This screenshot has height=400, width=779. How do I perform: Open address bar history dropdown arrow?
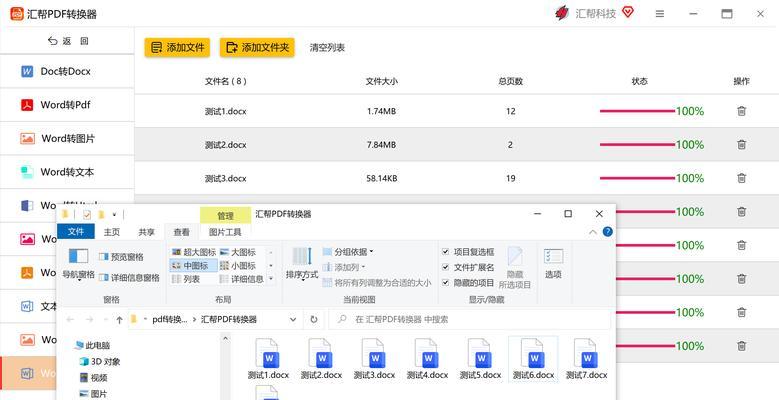(x=293, y=320)
